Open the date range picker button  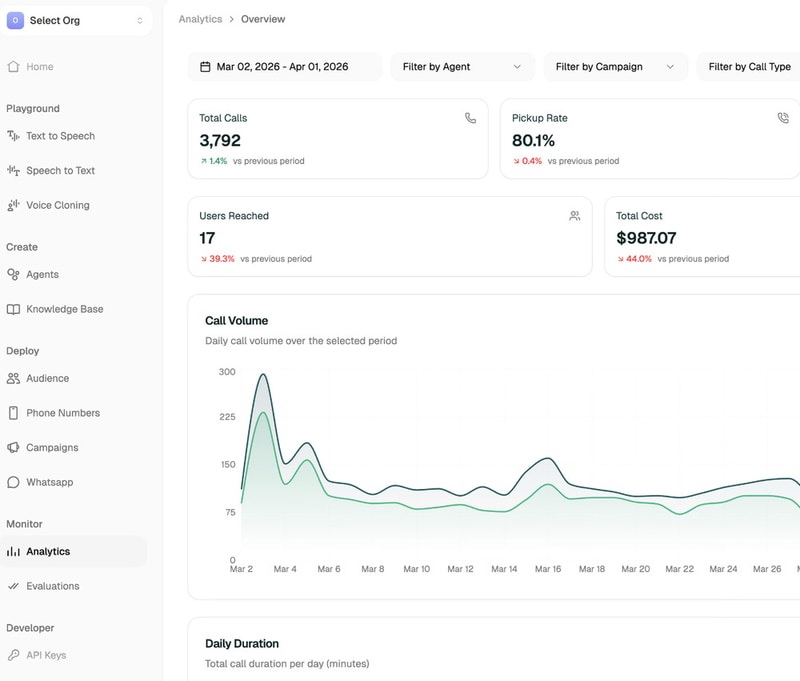pos(284,67)
